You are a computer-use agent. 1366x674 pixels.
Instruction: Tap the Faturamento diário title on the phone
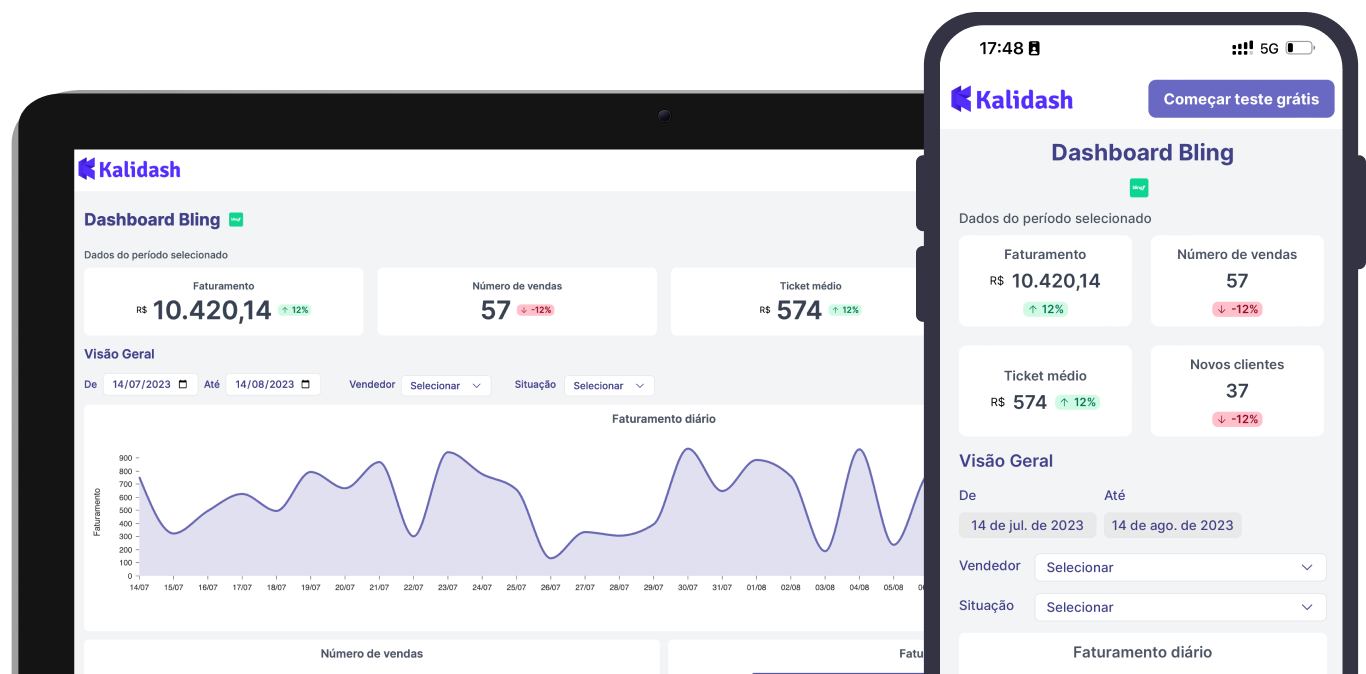point(1142,652)
